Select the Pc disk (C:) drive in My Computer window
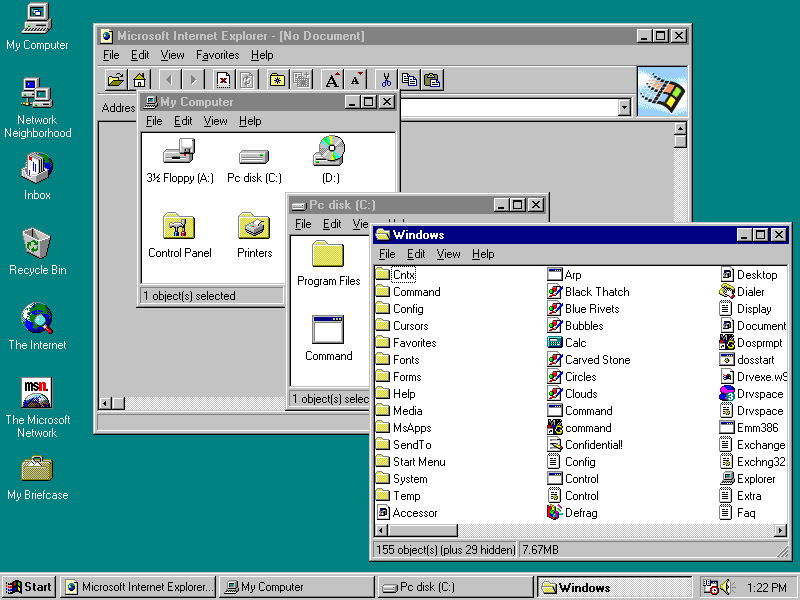The image size is (800, 600). pos(254,156)
